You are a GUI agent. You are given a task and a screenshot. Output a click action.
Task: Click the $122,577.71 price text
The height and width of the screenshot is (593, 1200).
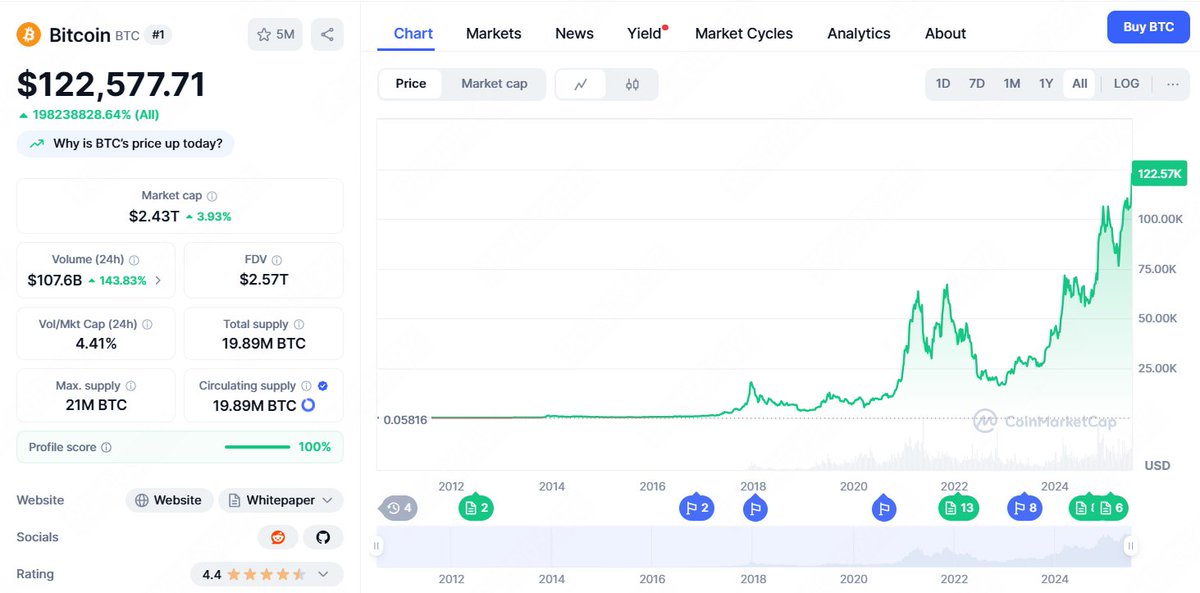coord(111,84)
